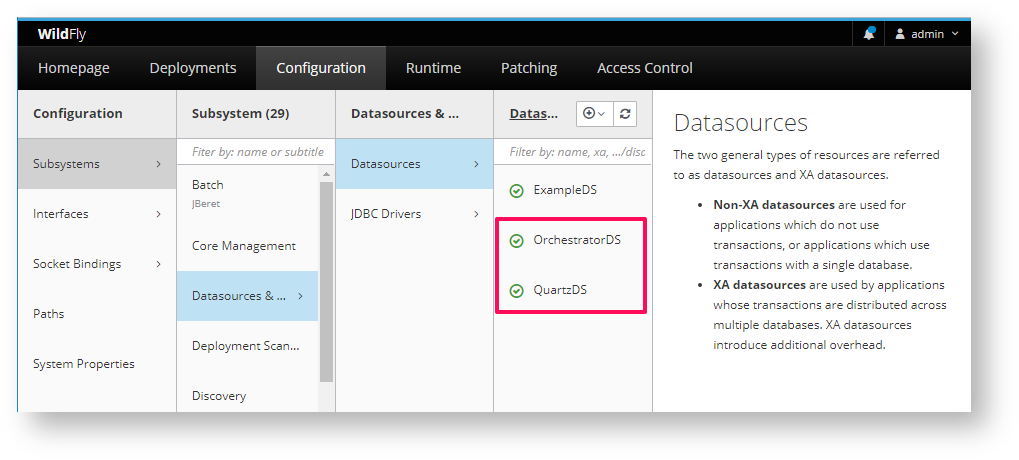Click the green status icon beside OrchestratorDS

(x=516, y=241)
